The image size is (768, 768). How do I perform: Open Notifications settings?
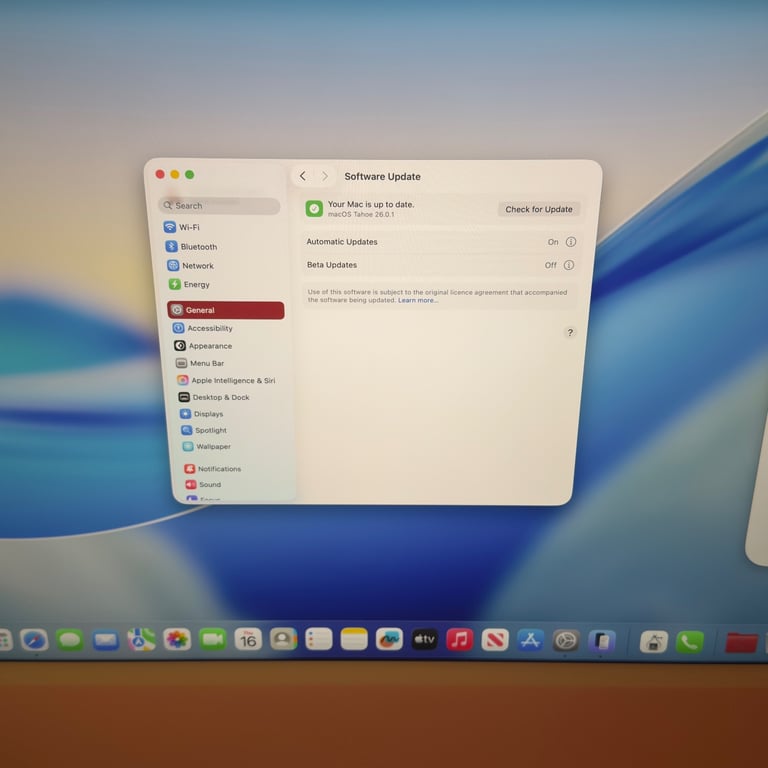(213, 469)
